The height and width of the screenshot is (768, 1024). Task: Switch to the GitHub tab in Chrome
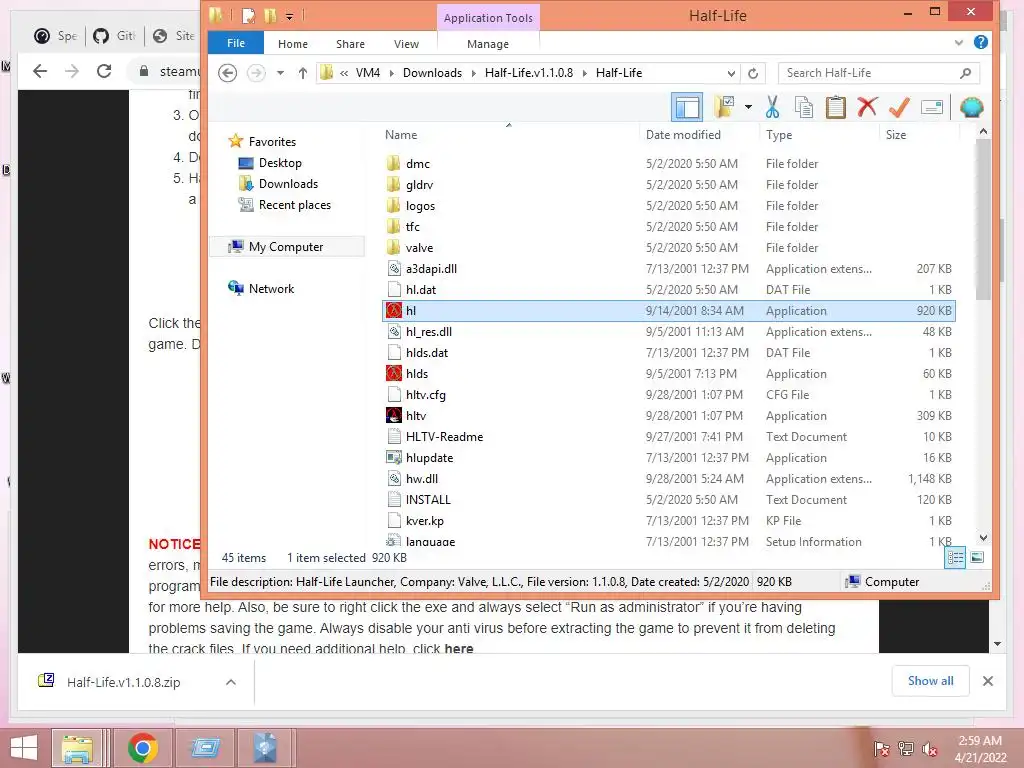click(114, 35)
